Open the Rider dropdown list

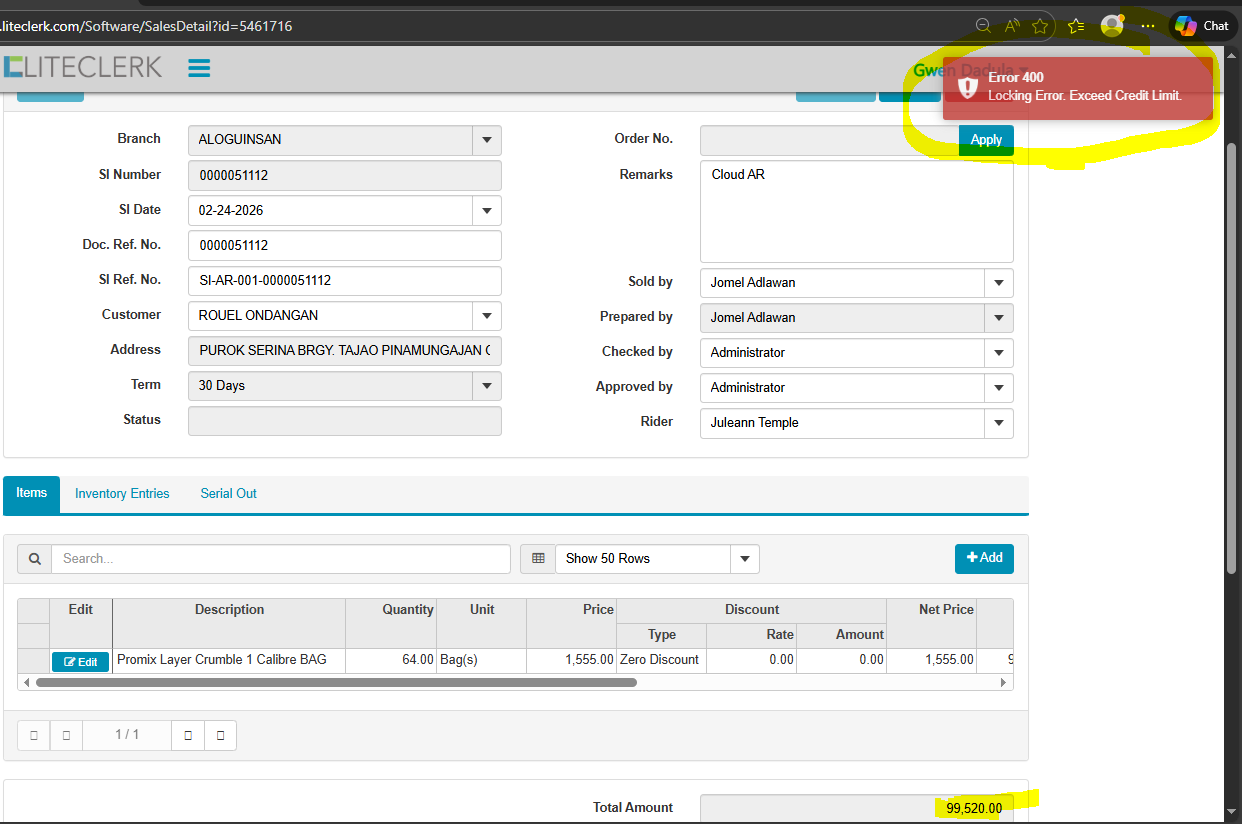click(998, 423)
